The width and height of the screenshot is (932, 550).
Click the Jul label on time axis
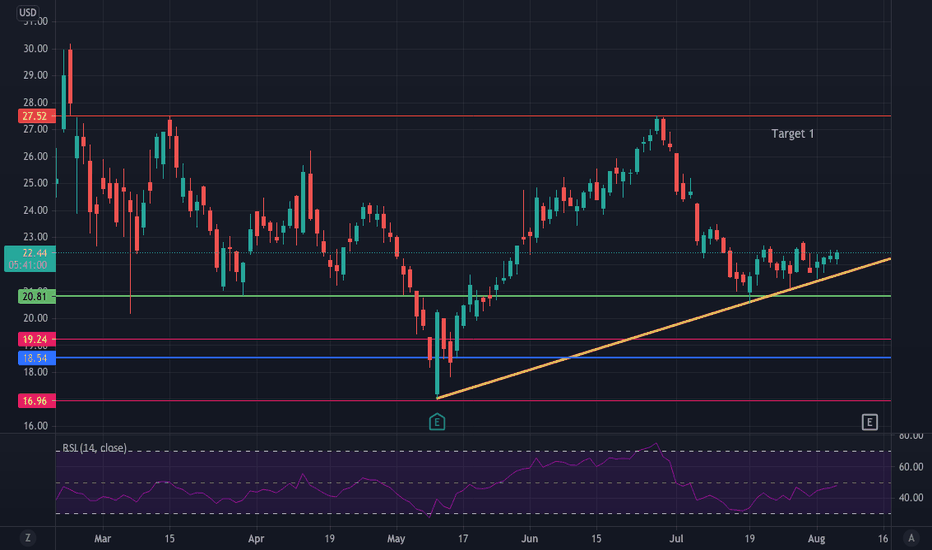676,539
